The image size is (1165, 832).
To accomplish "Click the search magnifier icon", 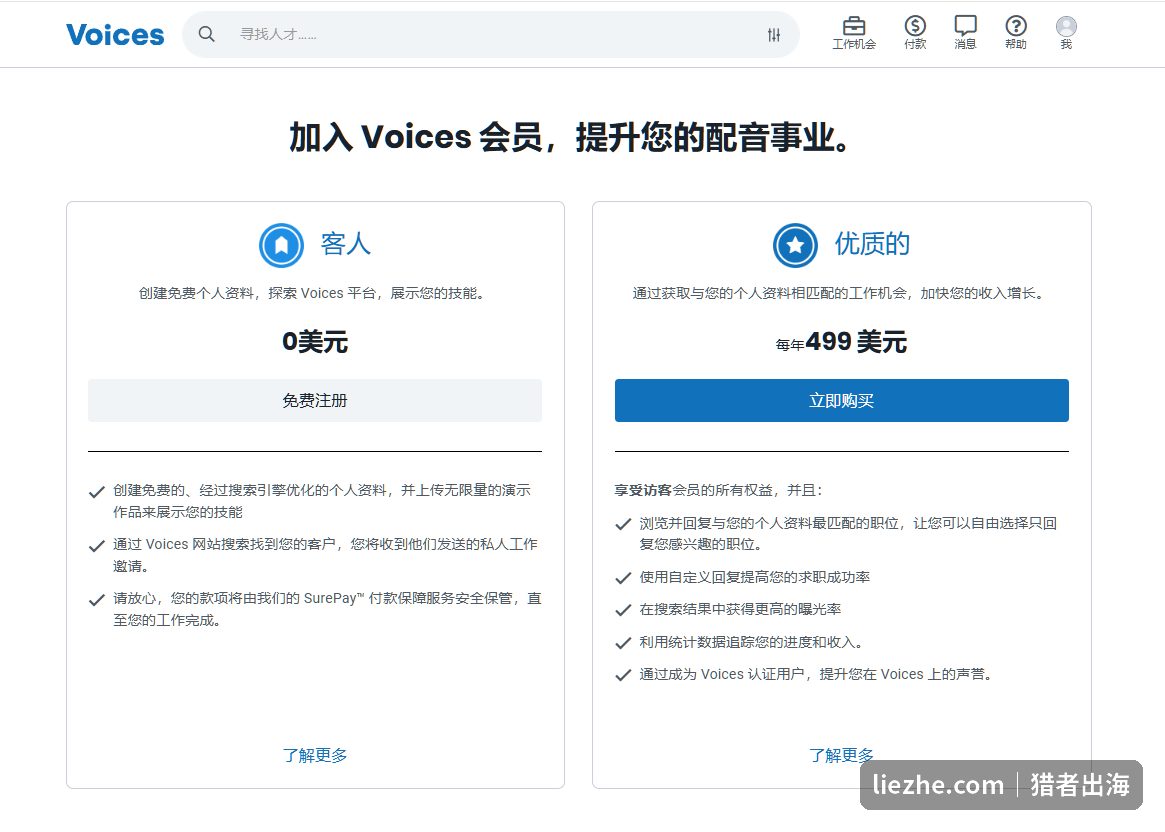I will pos(207,34).
